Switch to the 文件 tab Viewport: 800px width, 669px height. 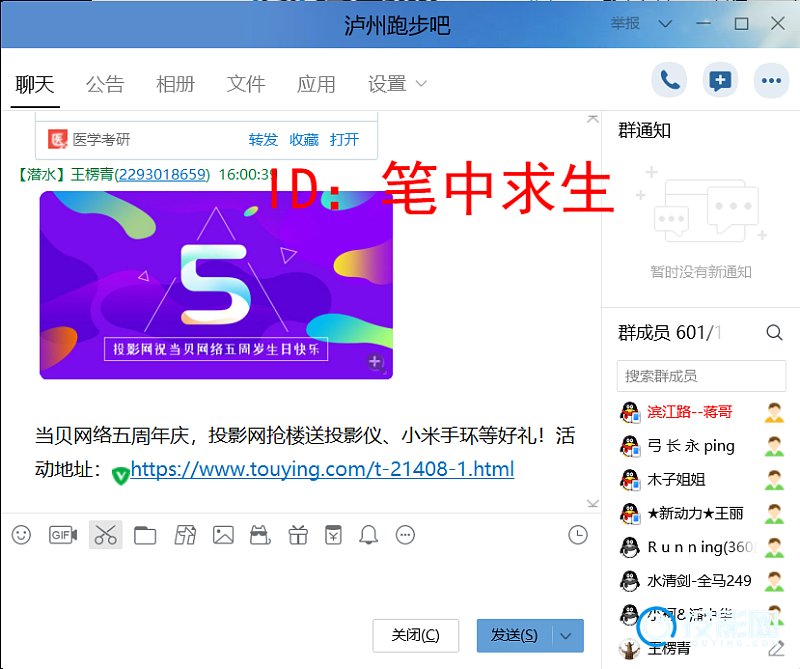(246, 84)
